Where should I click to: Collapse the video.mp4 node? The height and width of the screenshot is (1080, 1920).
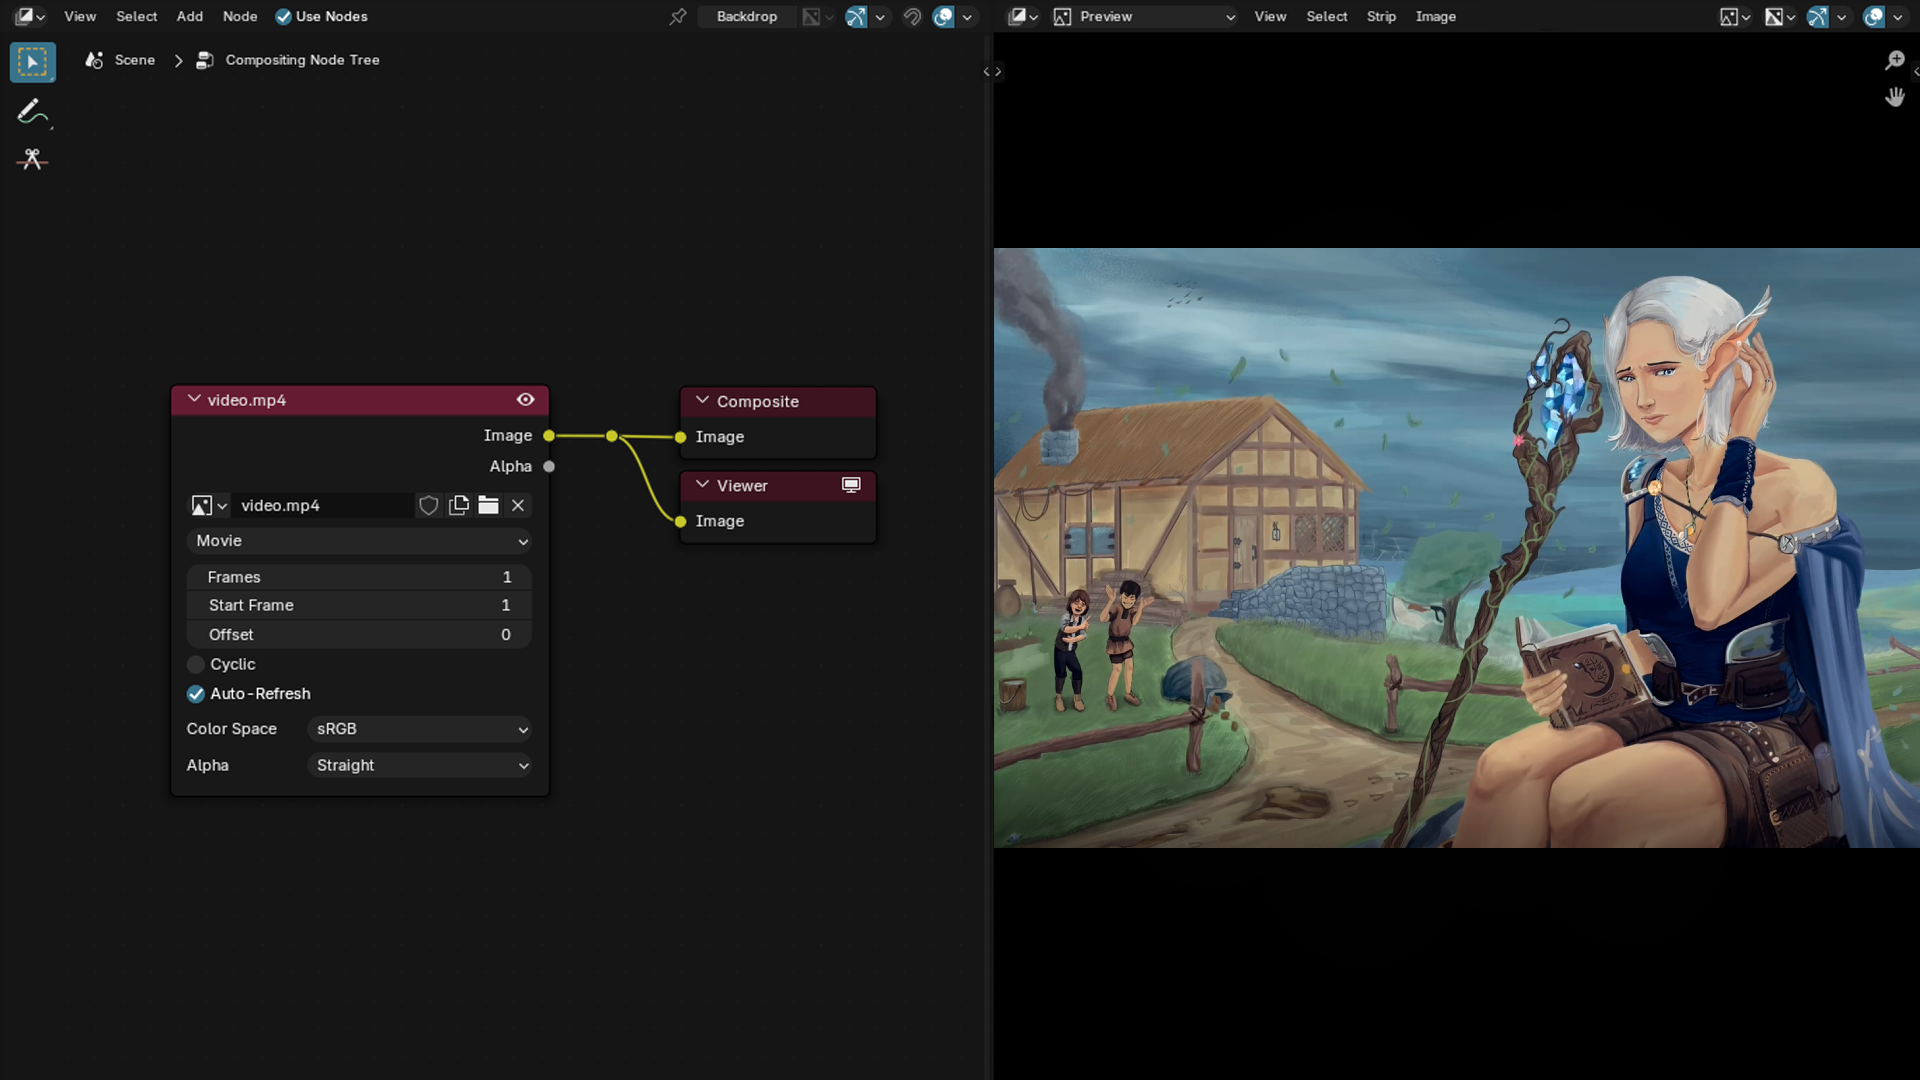194,399
